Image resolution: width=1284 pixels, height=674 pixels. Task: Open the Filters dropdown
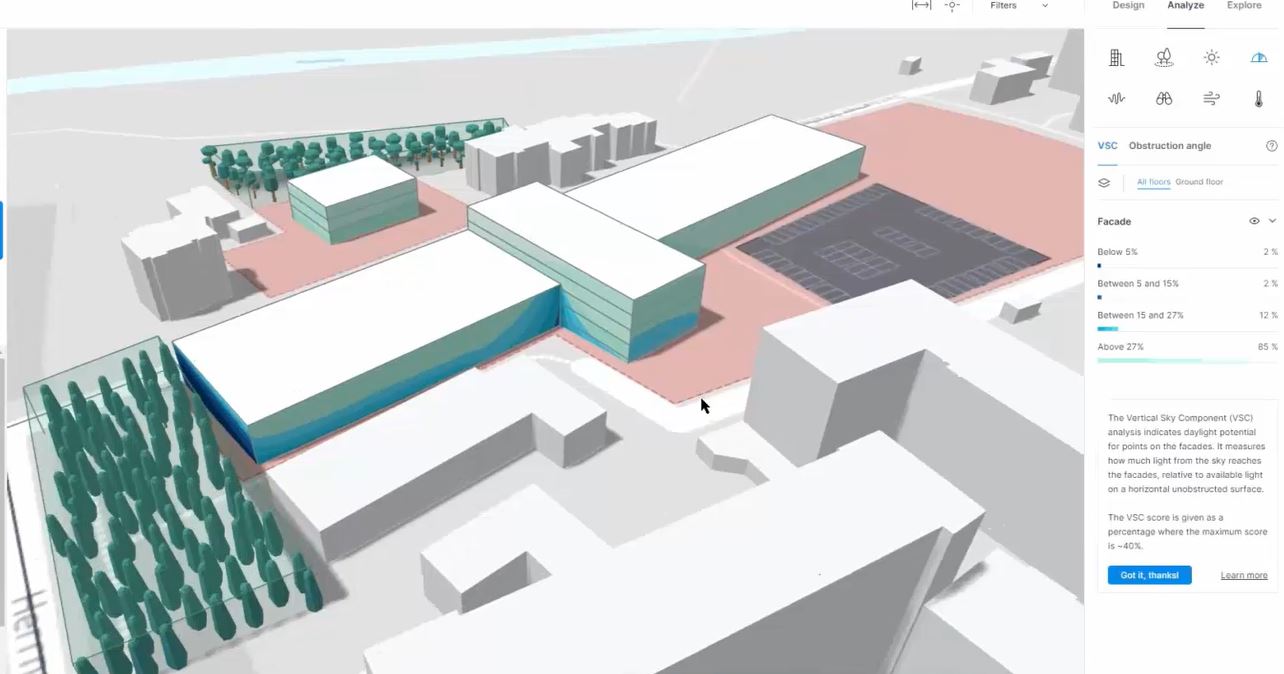click(1018, 6)
